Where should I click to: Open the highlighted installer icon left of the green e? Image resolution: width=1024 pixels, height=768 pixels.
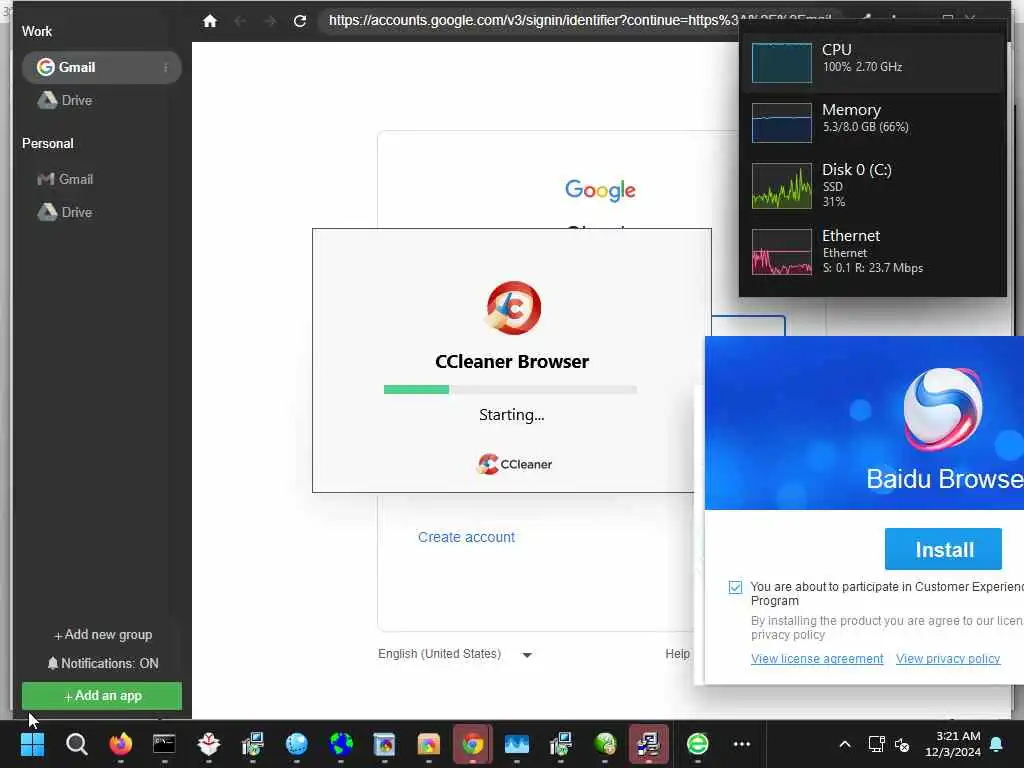(x=648, y=744)
